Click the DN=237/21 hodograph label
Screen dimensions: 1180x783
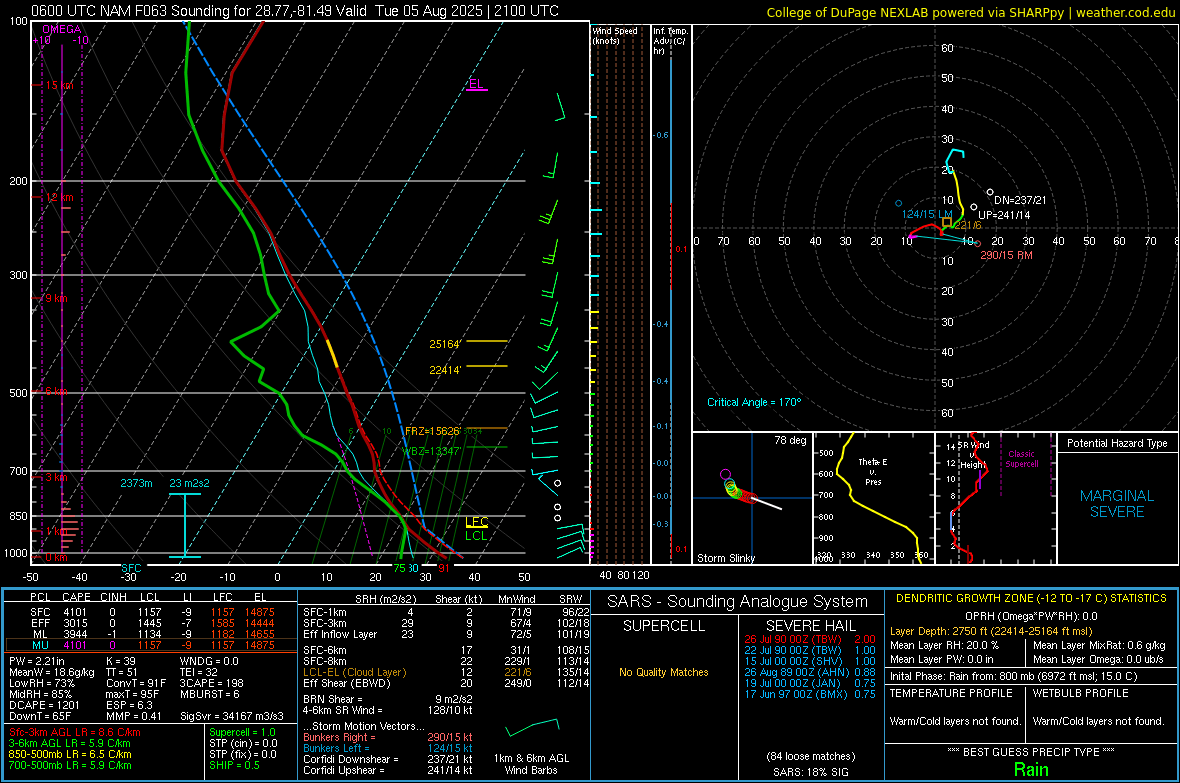pyautogui.click(x=1020, y=200)
